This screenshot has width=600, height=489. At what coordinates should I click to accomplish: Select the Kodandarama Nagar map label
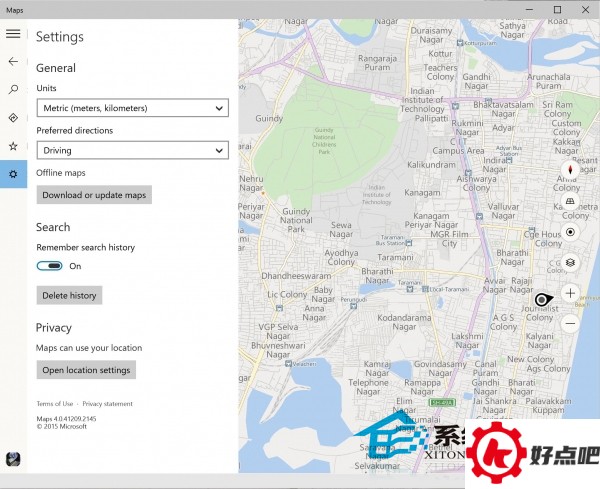tap(404, 322)
